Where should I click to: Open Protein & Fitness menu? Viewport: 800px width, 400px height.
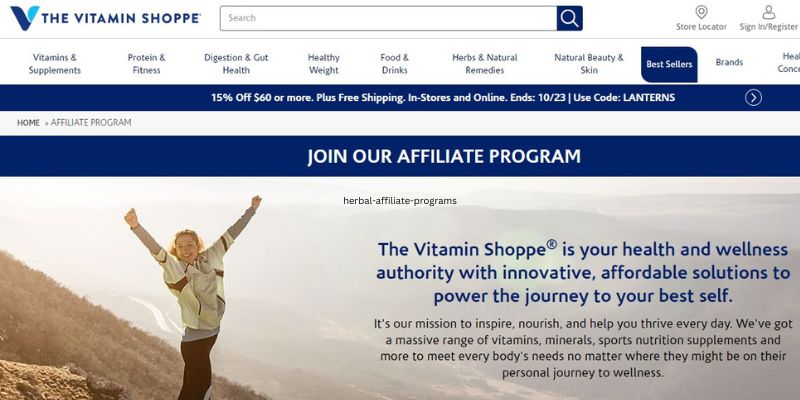[146, 64]
